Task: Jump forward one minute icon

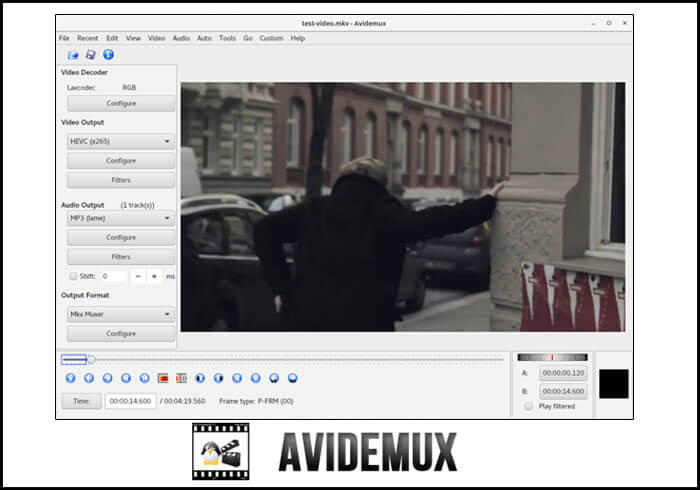Action: coord(292,378)
